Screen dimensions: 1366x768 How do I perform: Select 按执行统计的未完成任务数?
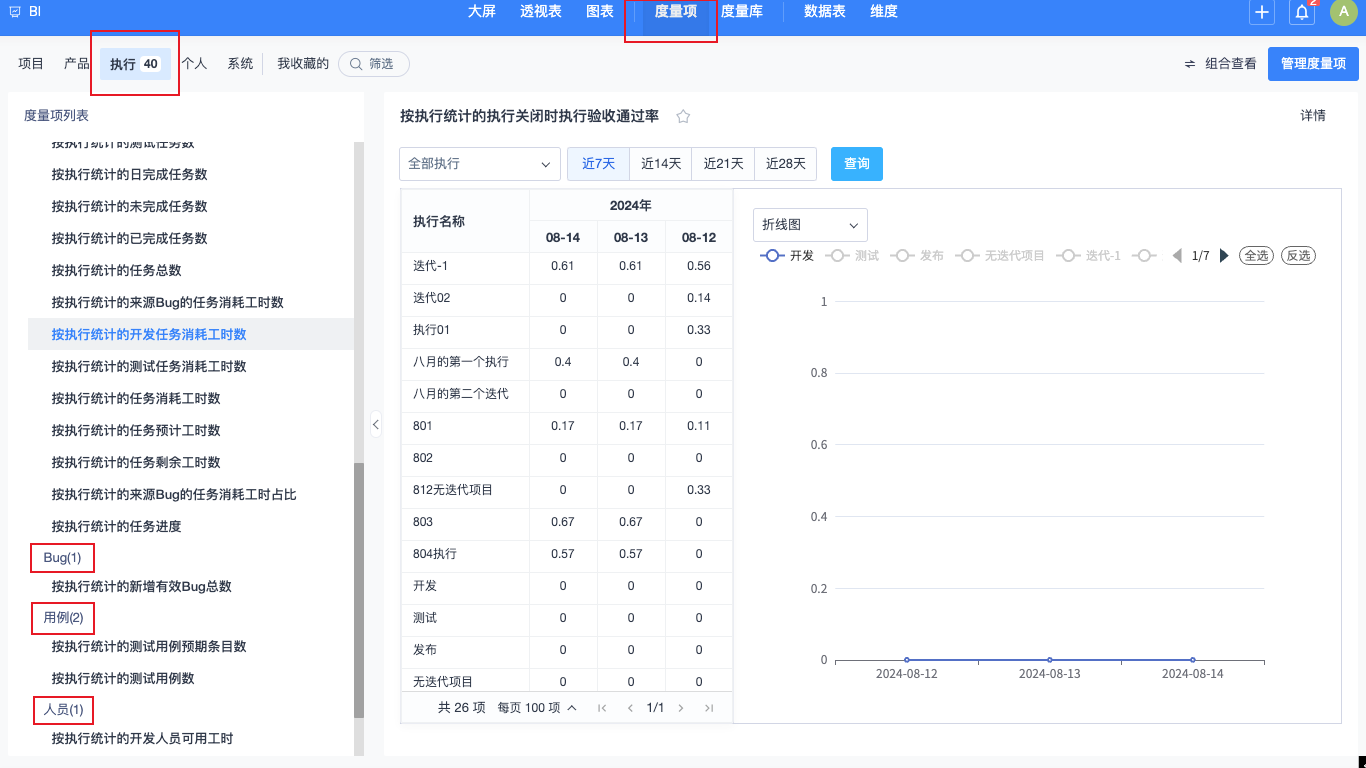tap(130, 207)
